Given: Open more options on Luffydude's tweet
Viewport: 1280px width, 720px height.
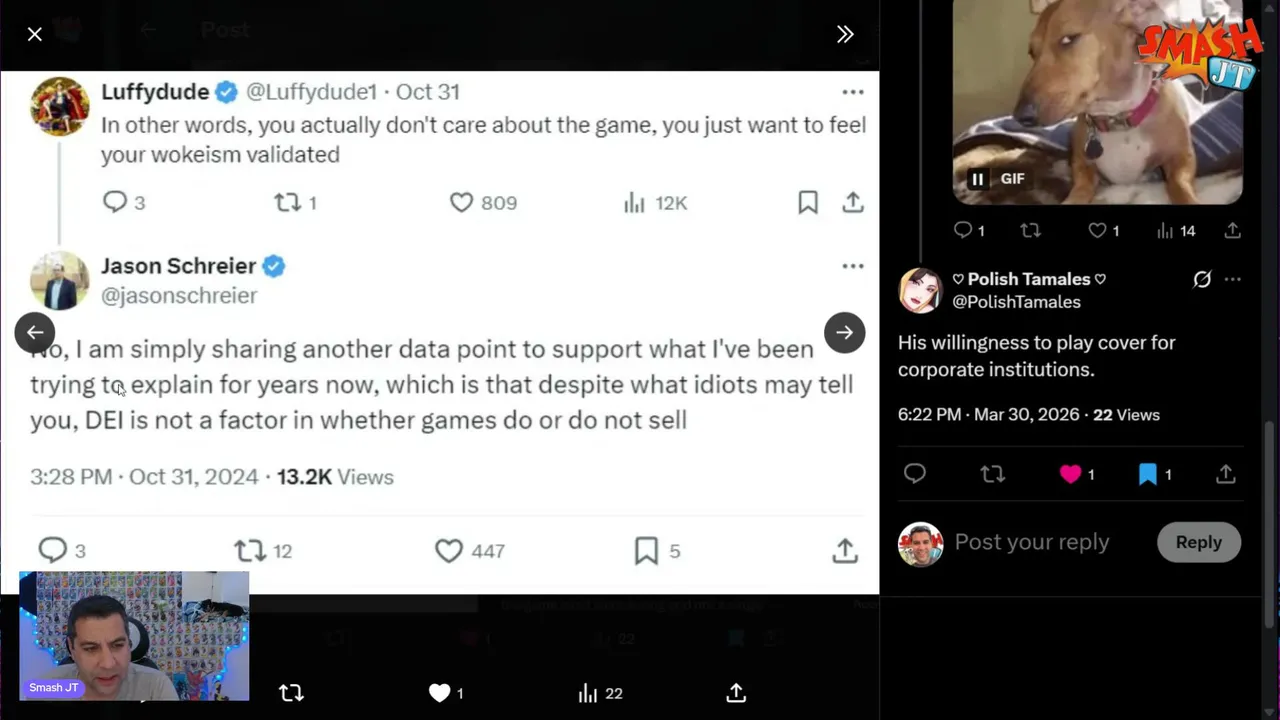Looking at the screenshot, I should [x=852, y=92].
